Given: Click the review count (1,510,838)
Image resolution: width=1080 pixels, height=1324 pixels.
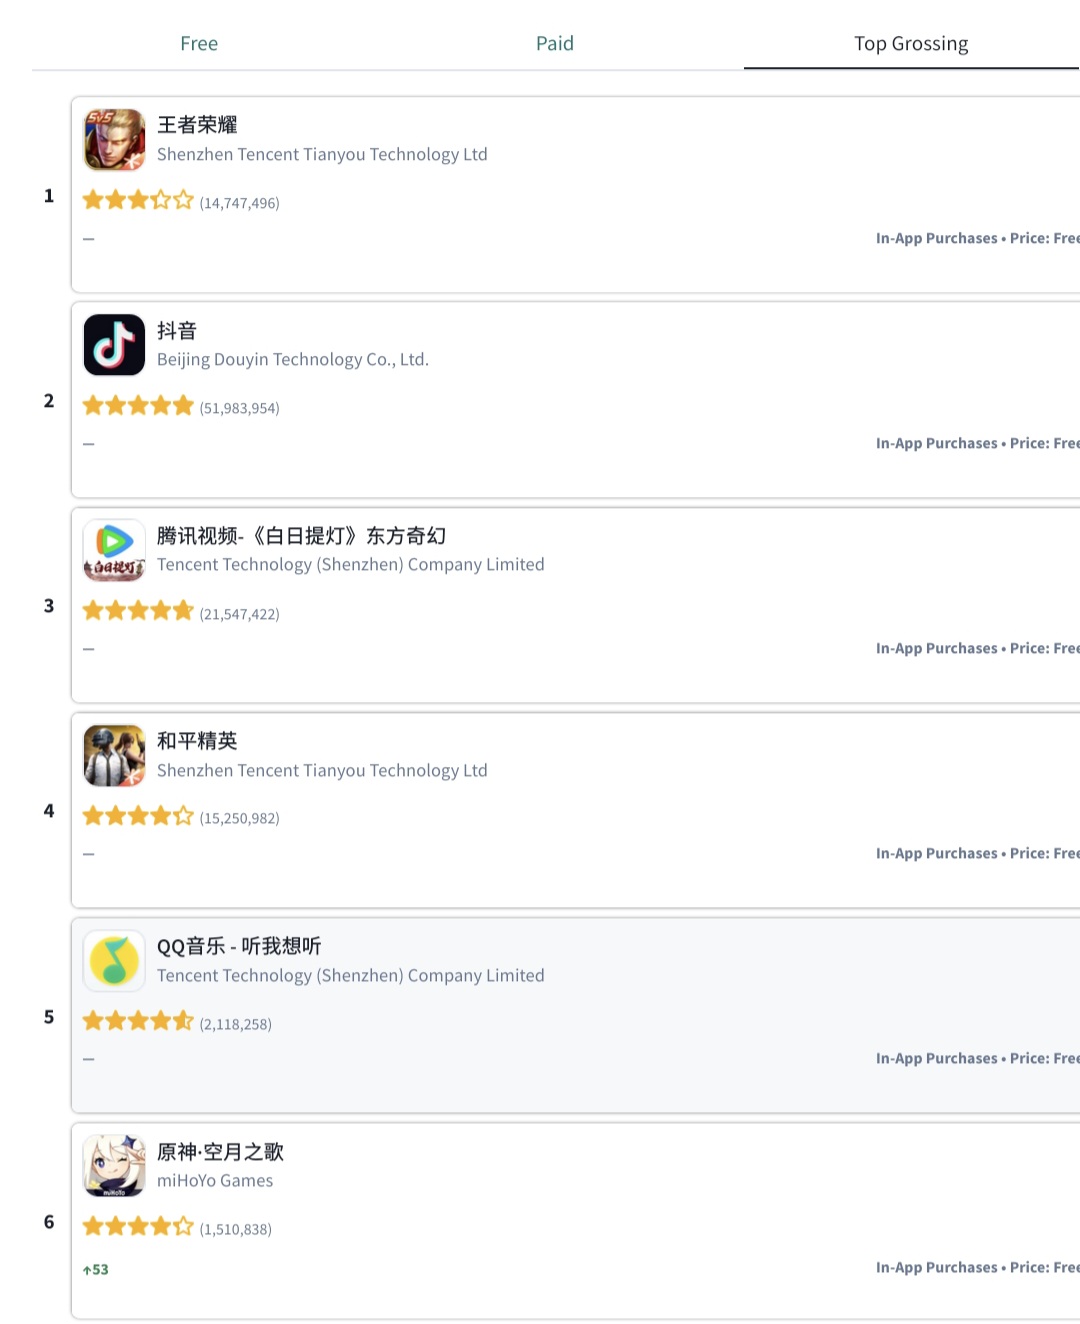Looking at the screenshot, I should coord(236,1229).
